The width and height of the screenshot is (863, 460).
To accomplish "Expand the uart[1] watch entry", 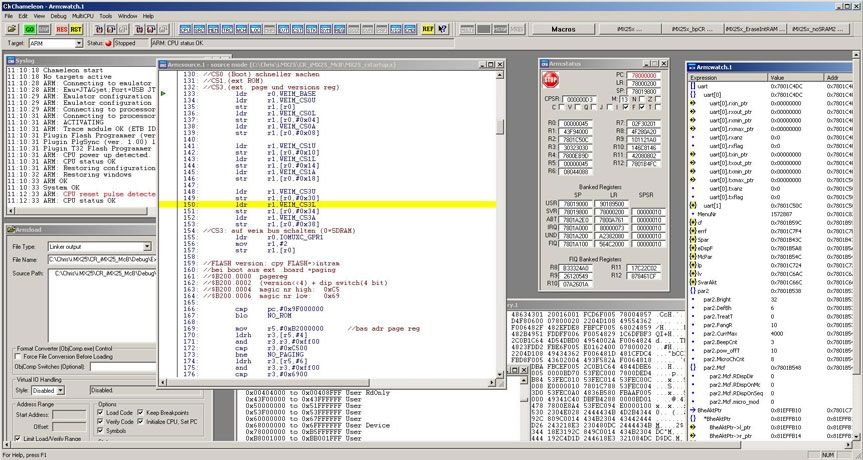I will [692, 205].
